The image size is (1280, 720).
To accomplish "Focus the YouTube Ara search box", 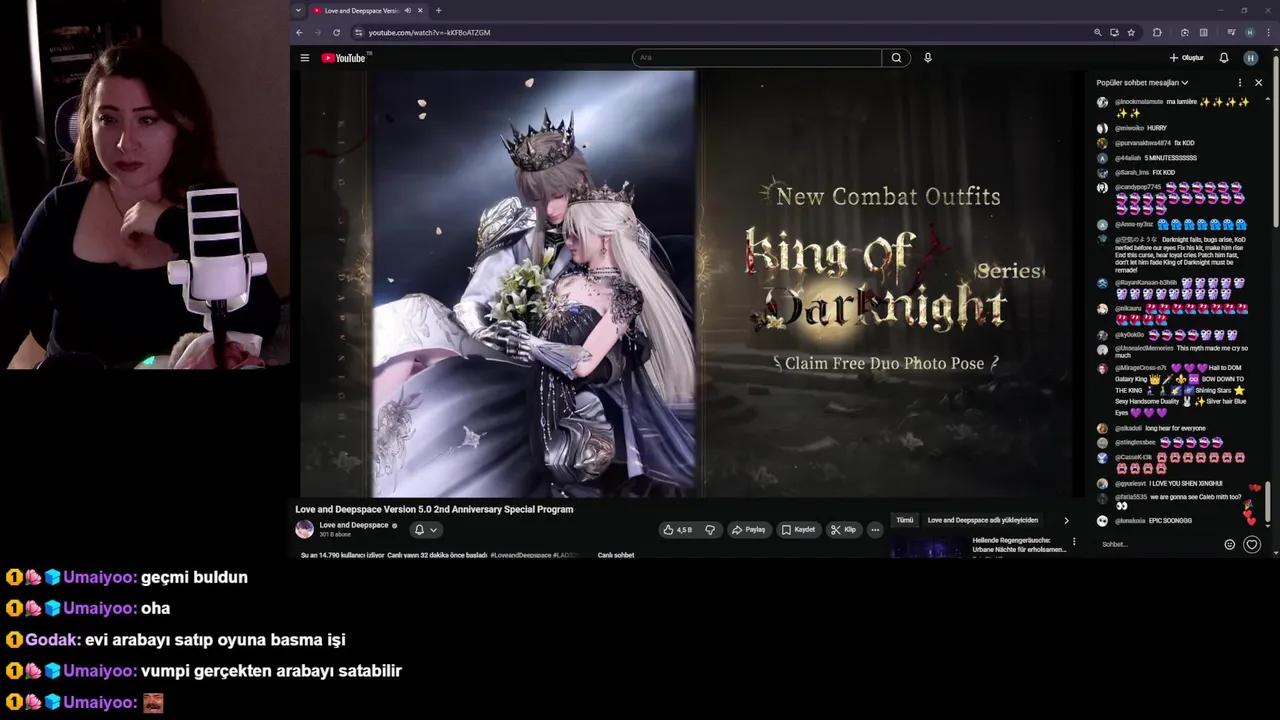I will tap(757, 58).
